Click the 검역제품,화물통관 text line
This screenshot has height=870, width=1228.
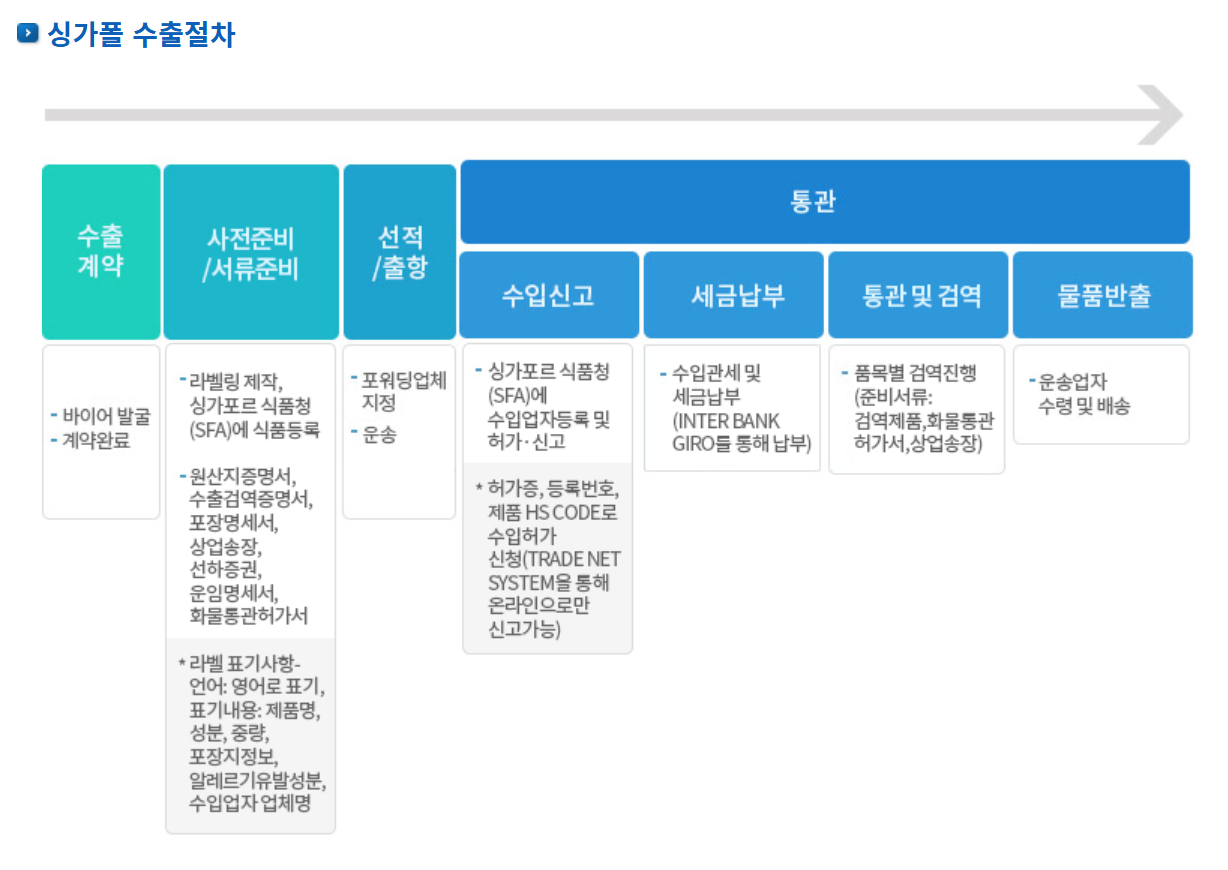pyautogui.click(x=922, y=420)
